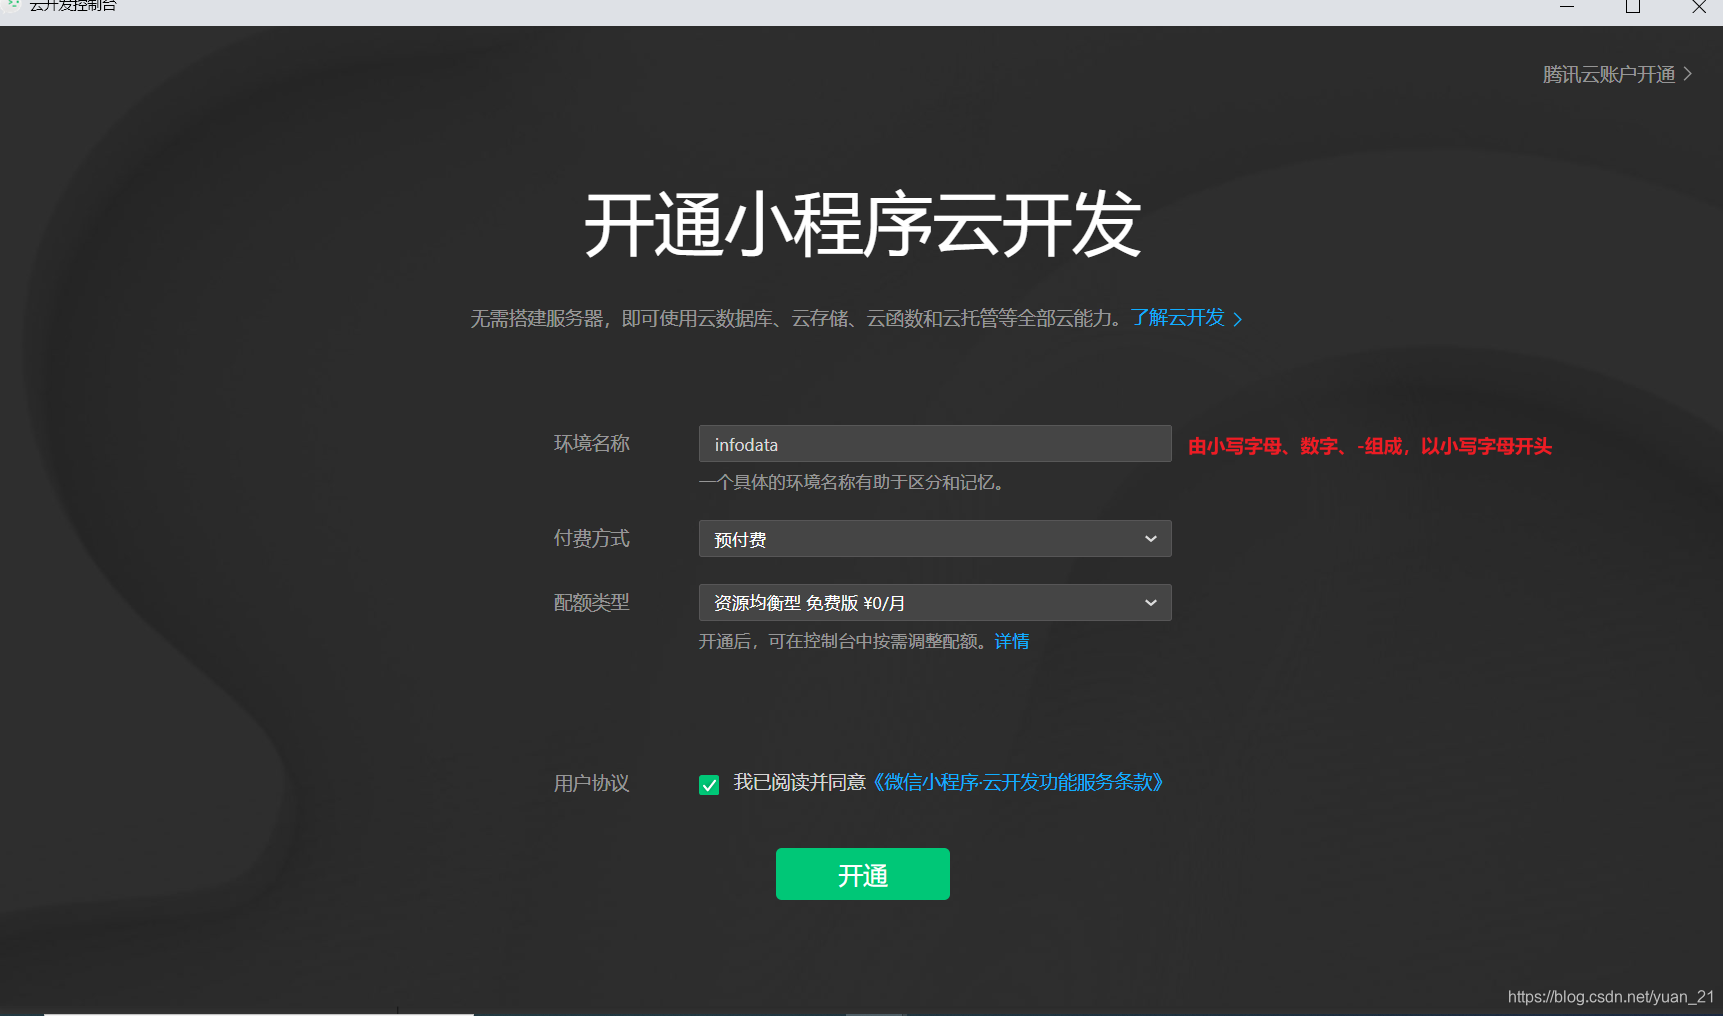Viewport: 1723px width, 1016px height.
Task: Click the green 开通 button
Action: coord(863,874)
